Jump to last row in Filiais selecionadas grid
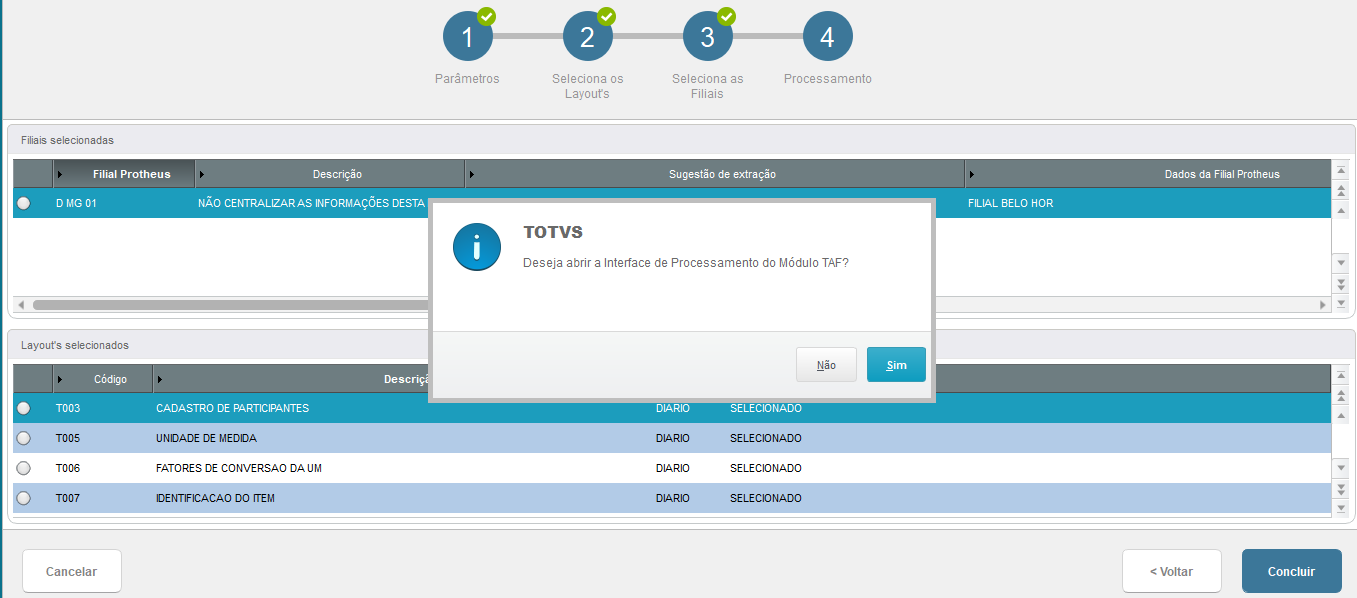The height and width of the screenshot is (598, 1357). 1341,302
